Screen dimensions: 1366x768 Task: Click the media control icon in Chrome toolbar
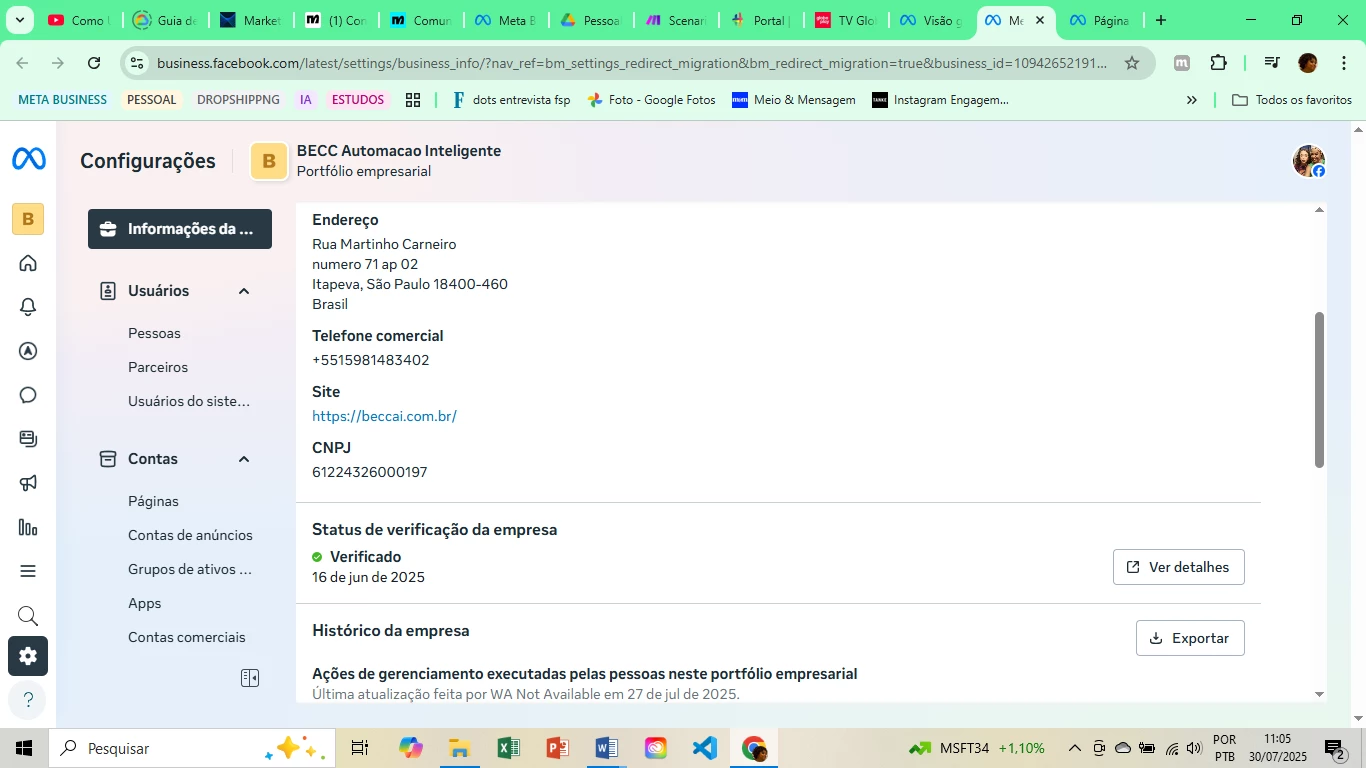(x=1272, y=63)
